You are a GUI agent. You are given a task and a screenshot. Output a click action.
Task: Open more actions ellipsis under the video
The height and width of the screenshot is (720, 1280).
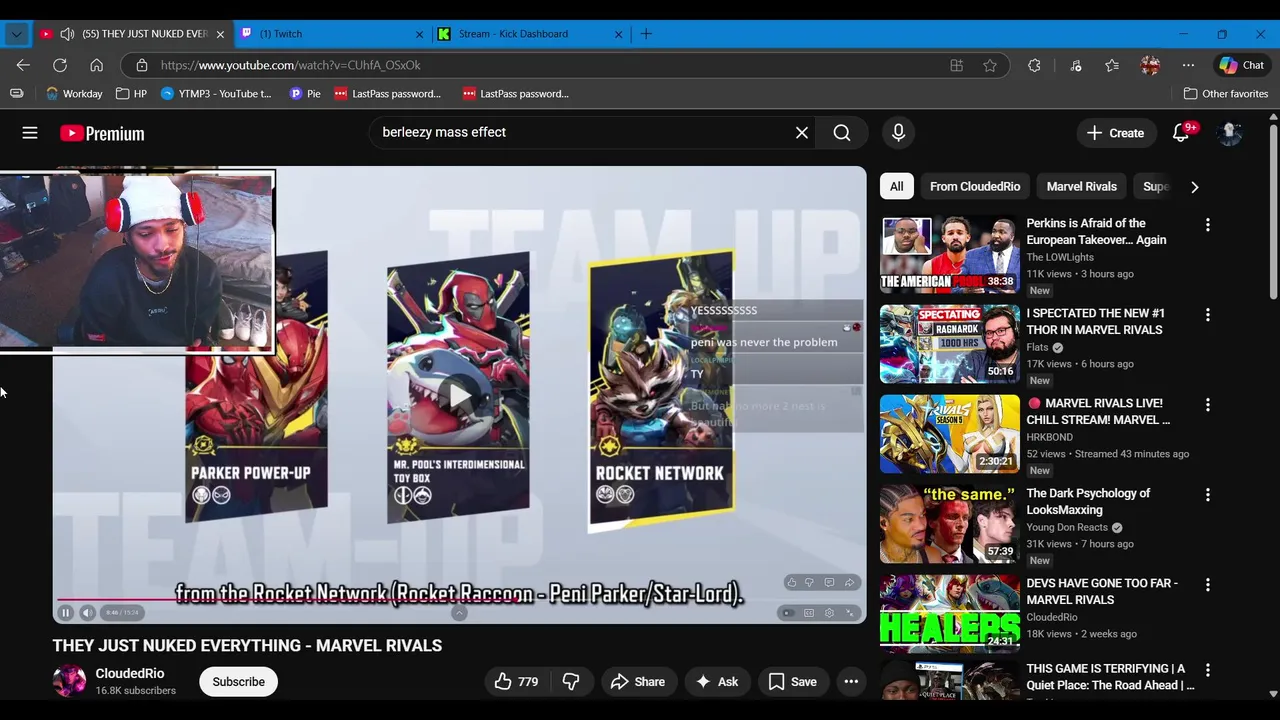pyautogui.click(x=851, y=682)
